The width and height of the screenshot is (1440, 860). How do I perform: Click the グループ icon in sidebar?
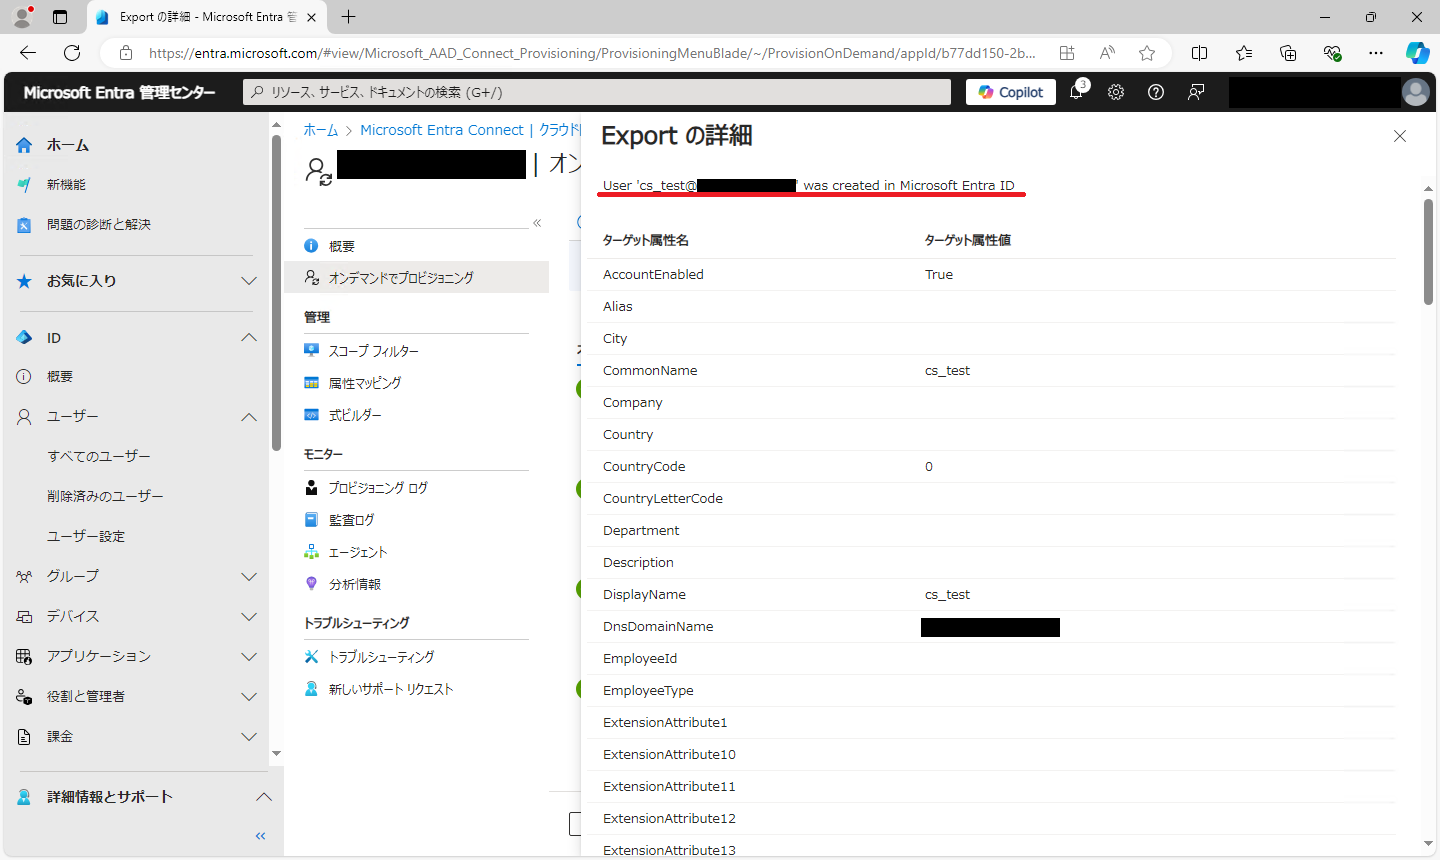24,577
